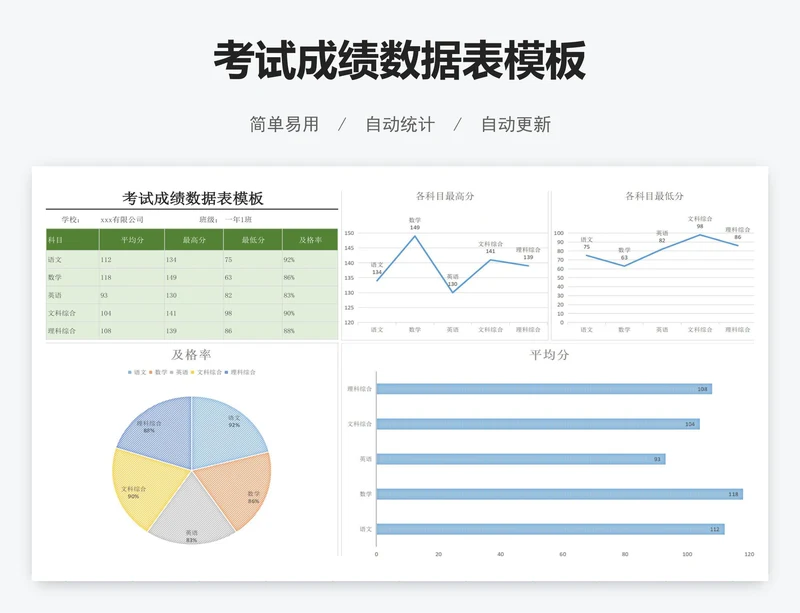
Task: Select the 平均分 table header cell
Action: (132, 239)
